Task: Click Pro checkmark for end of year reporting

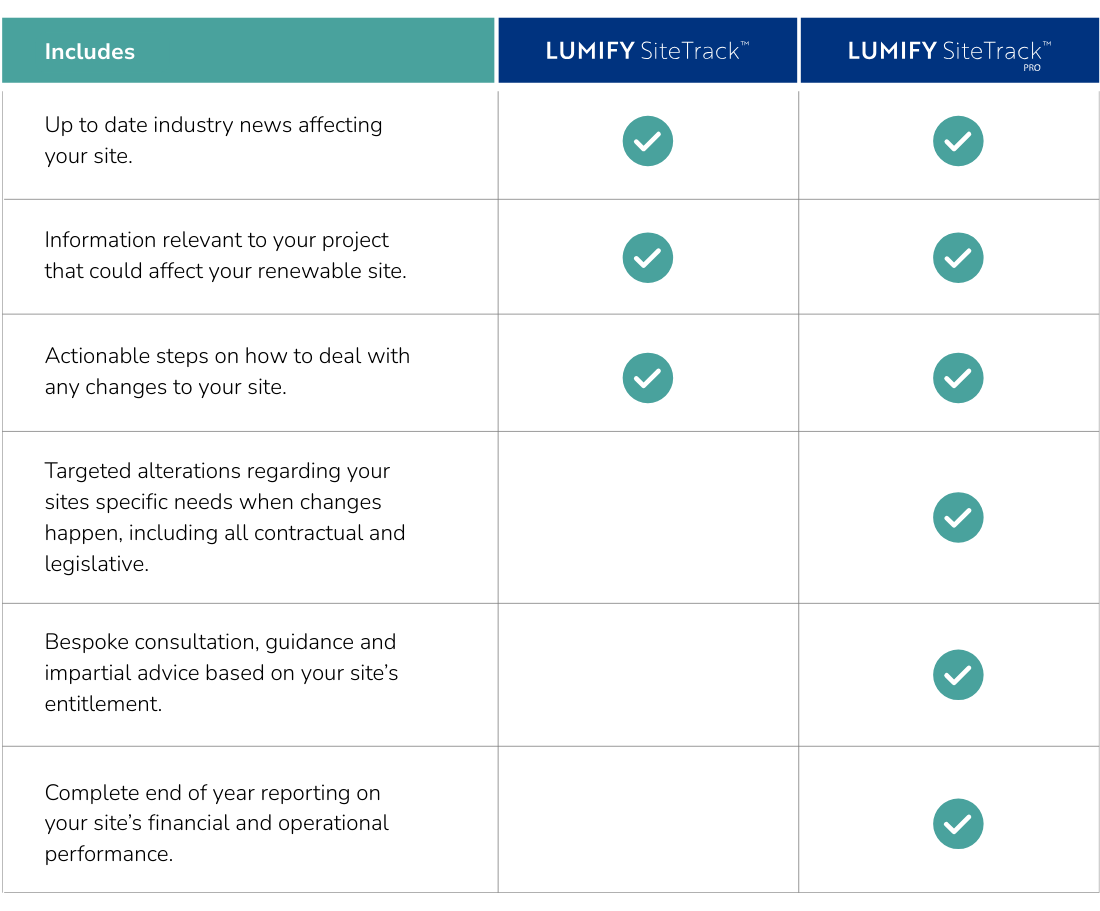Action: coord(958,823)
